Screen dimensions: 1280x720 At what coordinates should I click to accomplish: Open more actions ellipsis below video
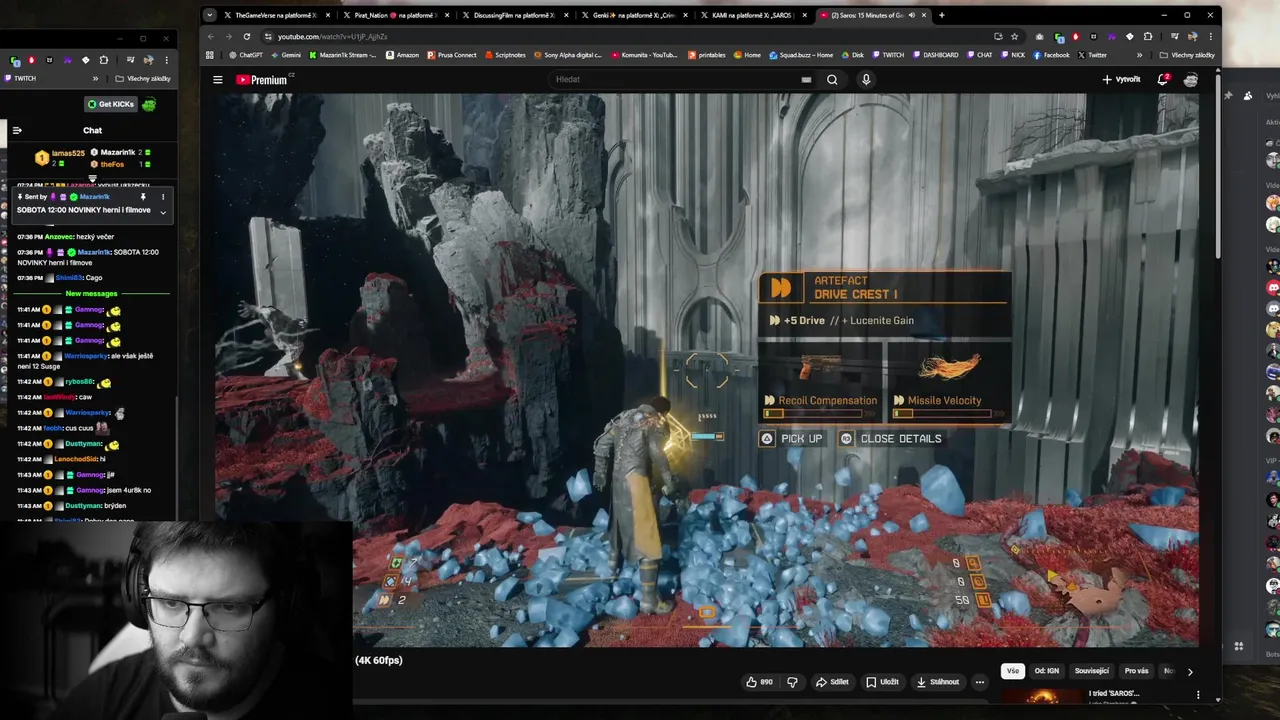pyautogui.click(x=980, y=682)
